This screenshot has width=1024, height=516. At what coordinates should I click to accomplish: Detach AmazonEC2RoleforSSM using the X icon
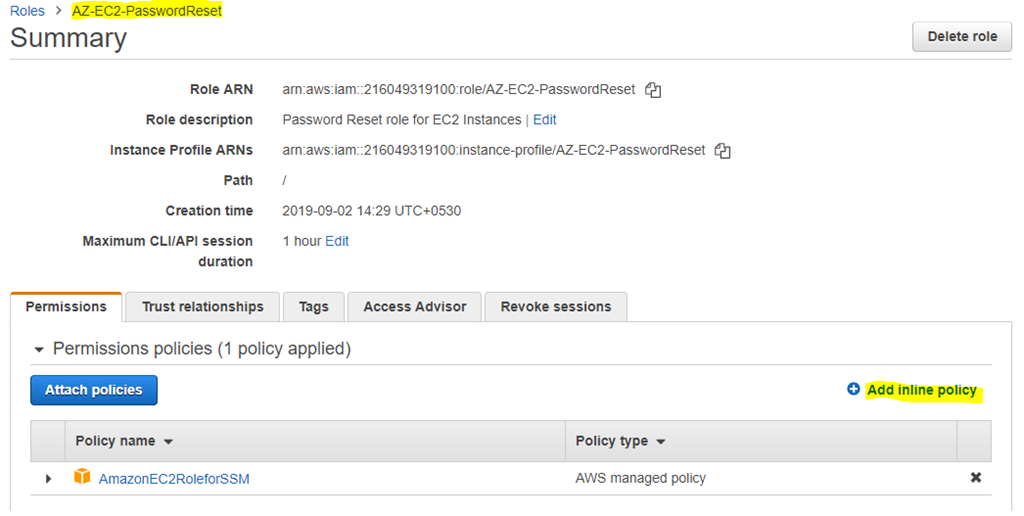976,477
